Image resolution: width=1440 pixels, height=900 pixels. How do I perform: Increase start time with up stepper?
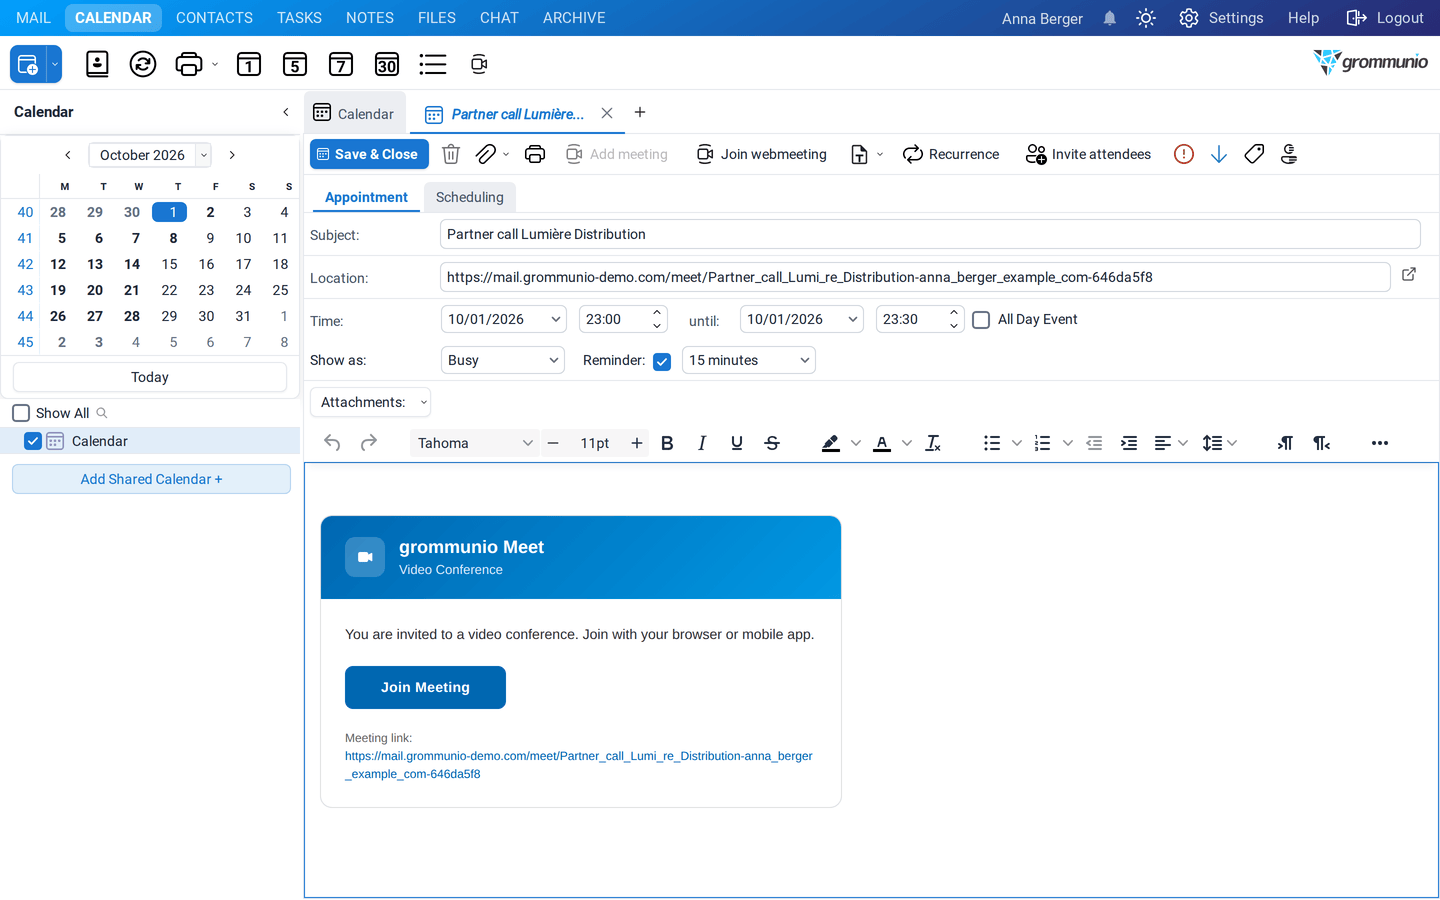[x=657, y=313]
